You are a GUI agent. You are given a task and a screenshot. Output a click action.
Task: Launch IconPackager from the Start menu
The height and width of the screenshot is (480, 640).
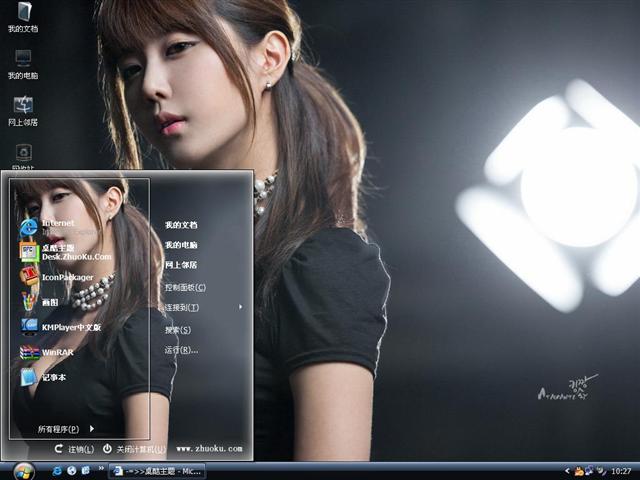point(56,277)
